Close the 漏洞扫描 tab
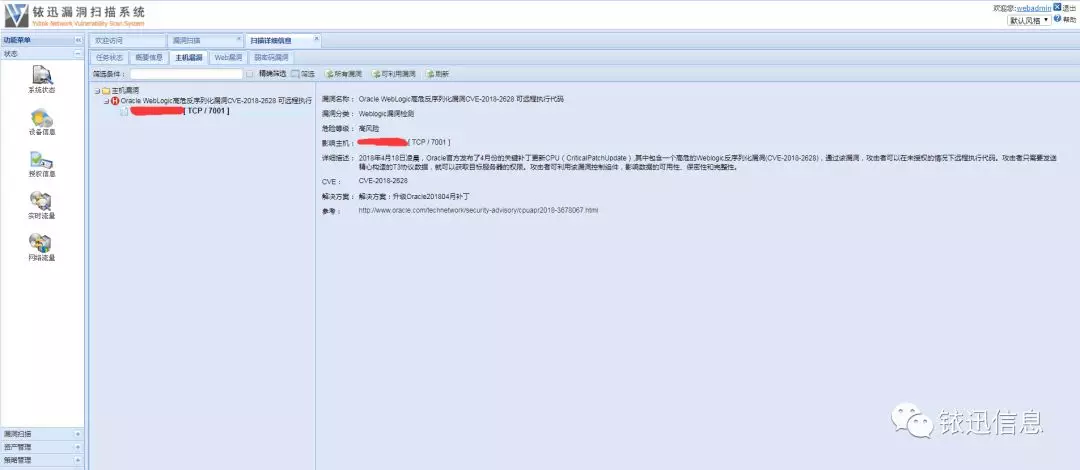The image size is (1080, 470). click(x=238, y=39)
